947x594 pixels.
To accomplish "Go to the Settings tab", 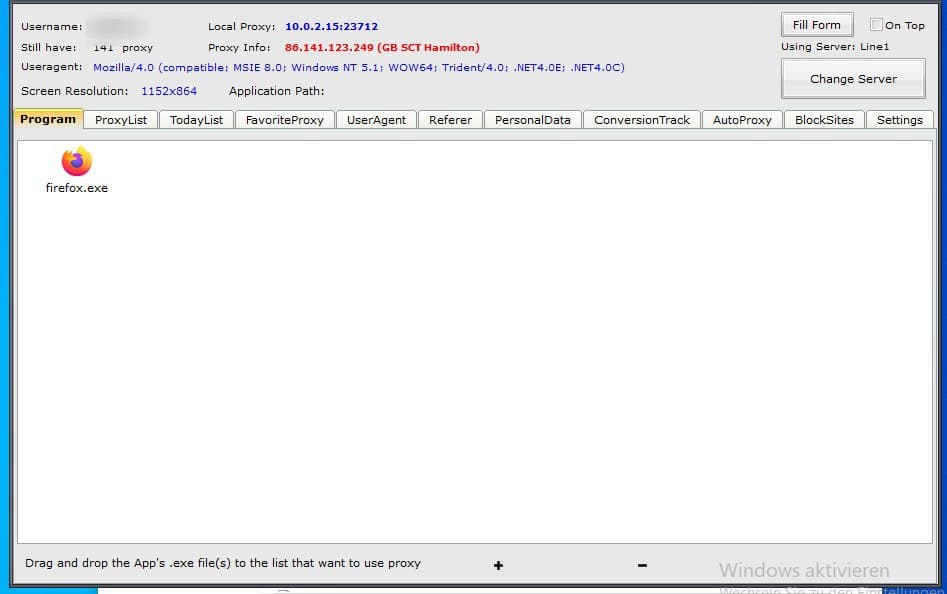I will tap(899, 120).
